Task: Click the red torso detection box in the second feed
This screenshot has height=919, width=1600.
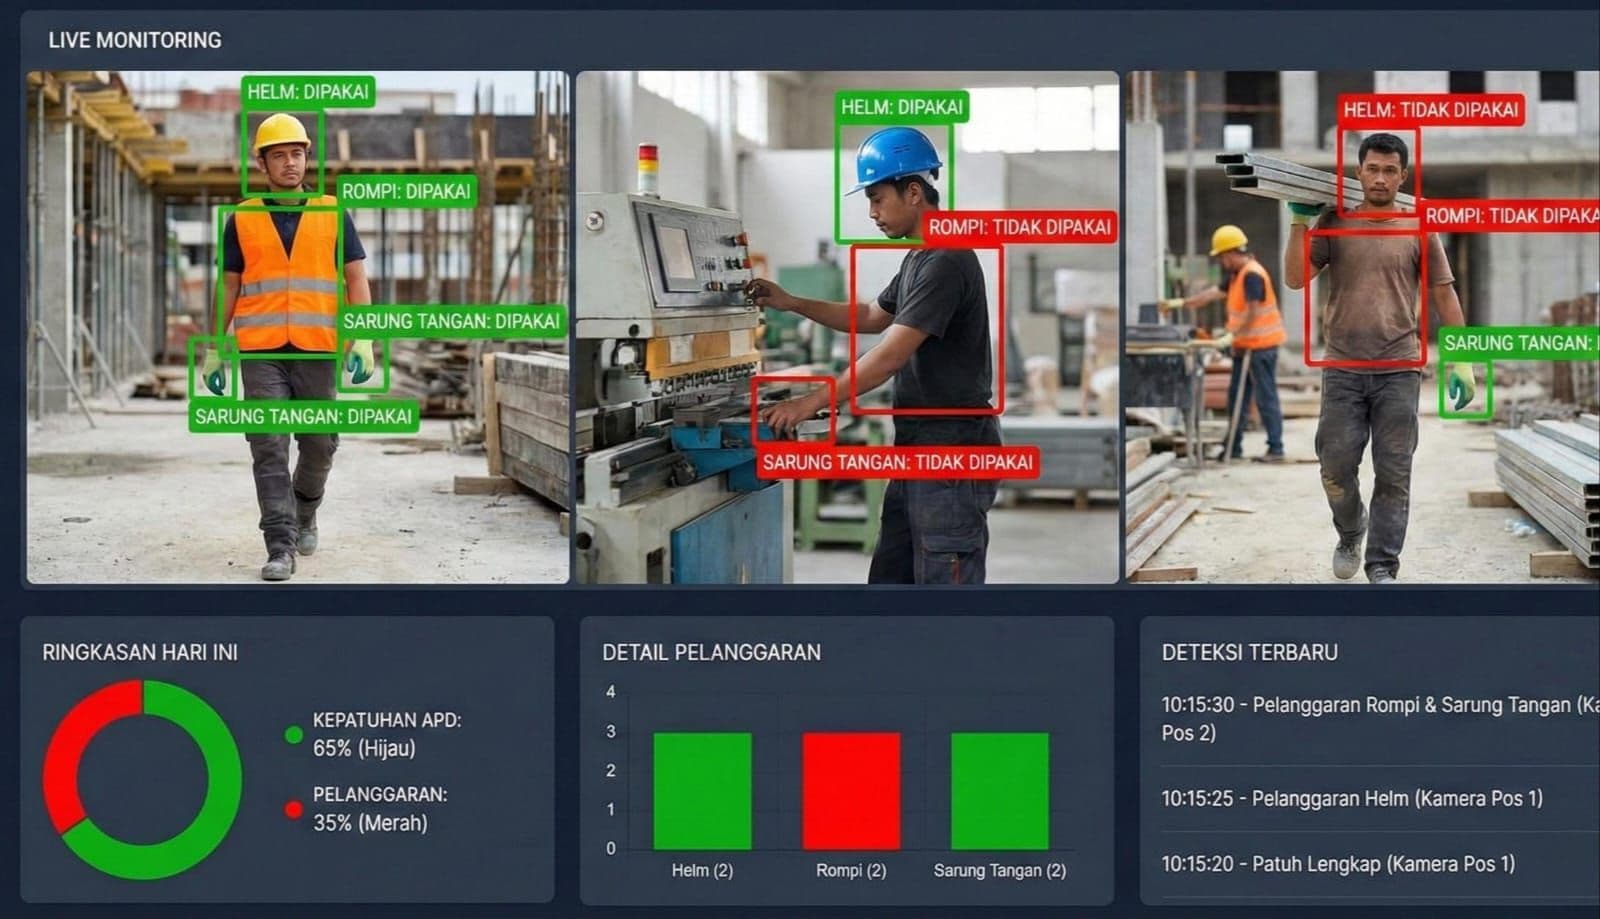Action: point(926,329)
